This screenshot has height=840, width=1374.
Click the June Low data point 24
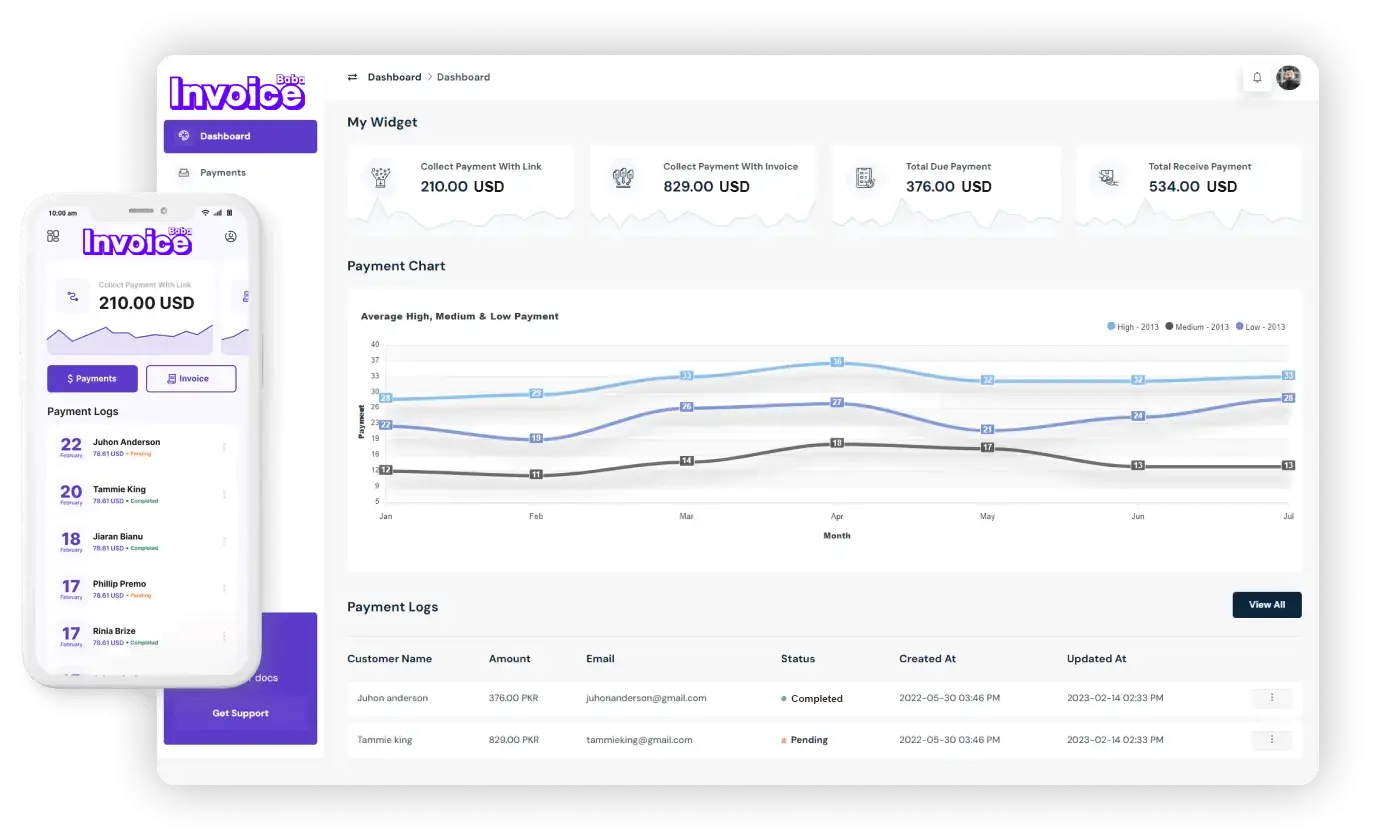[x=1138, y=416]
